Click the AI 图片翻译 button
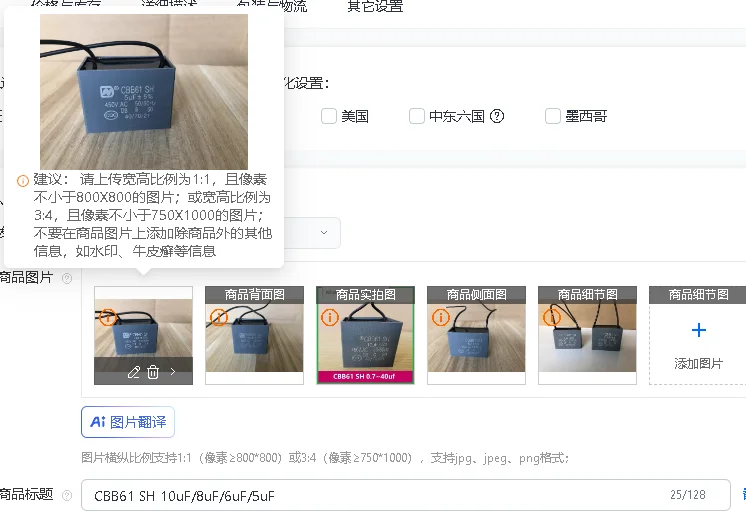 [128, 422]
